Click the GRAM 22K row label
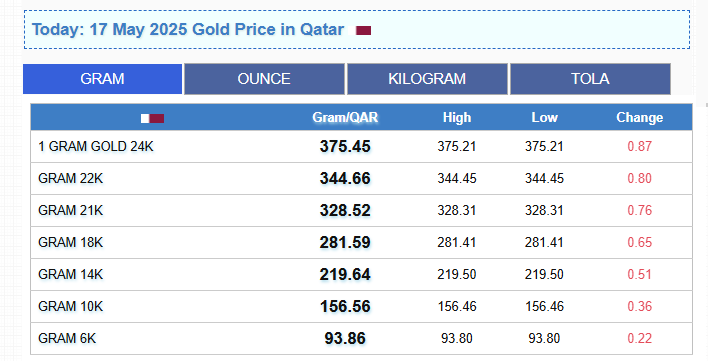Screen dimensions: 708x361 click(70, 179)
